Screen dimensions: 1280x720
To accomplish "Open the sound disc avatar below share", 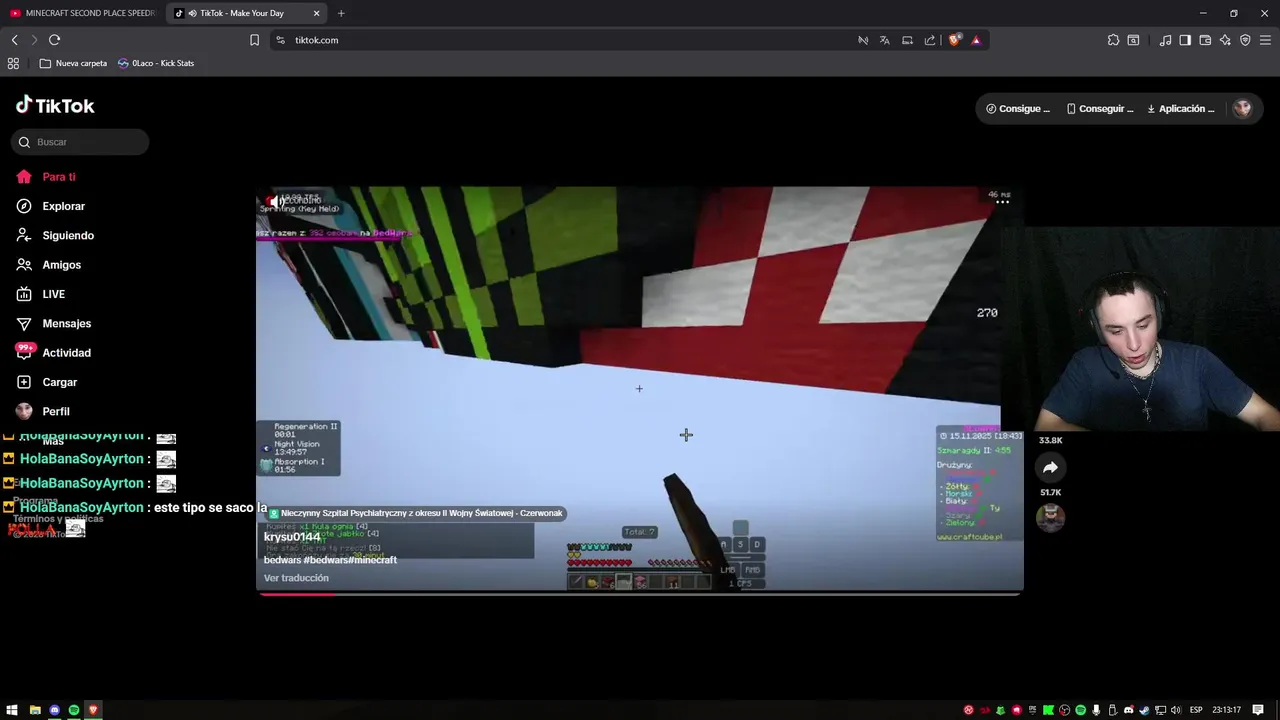I will coord(1050,517).
